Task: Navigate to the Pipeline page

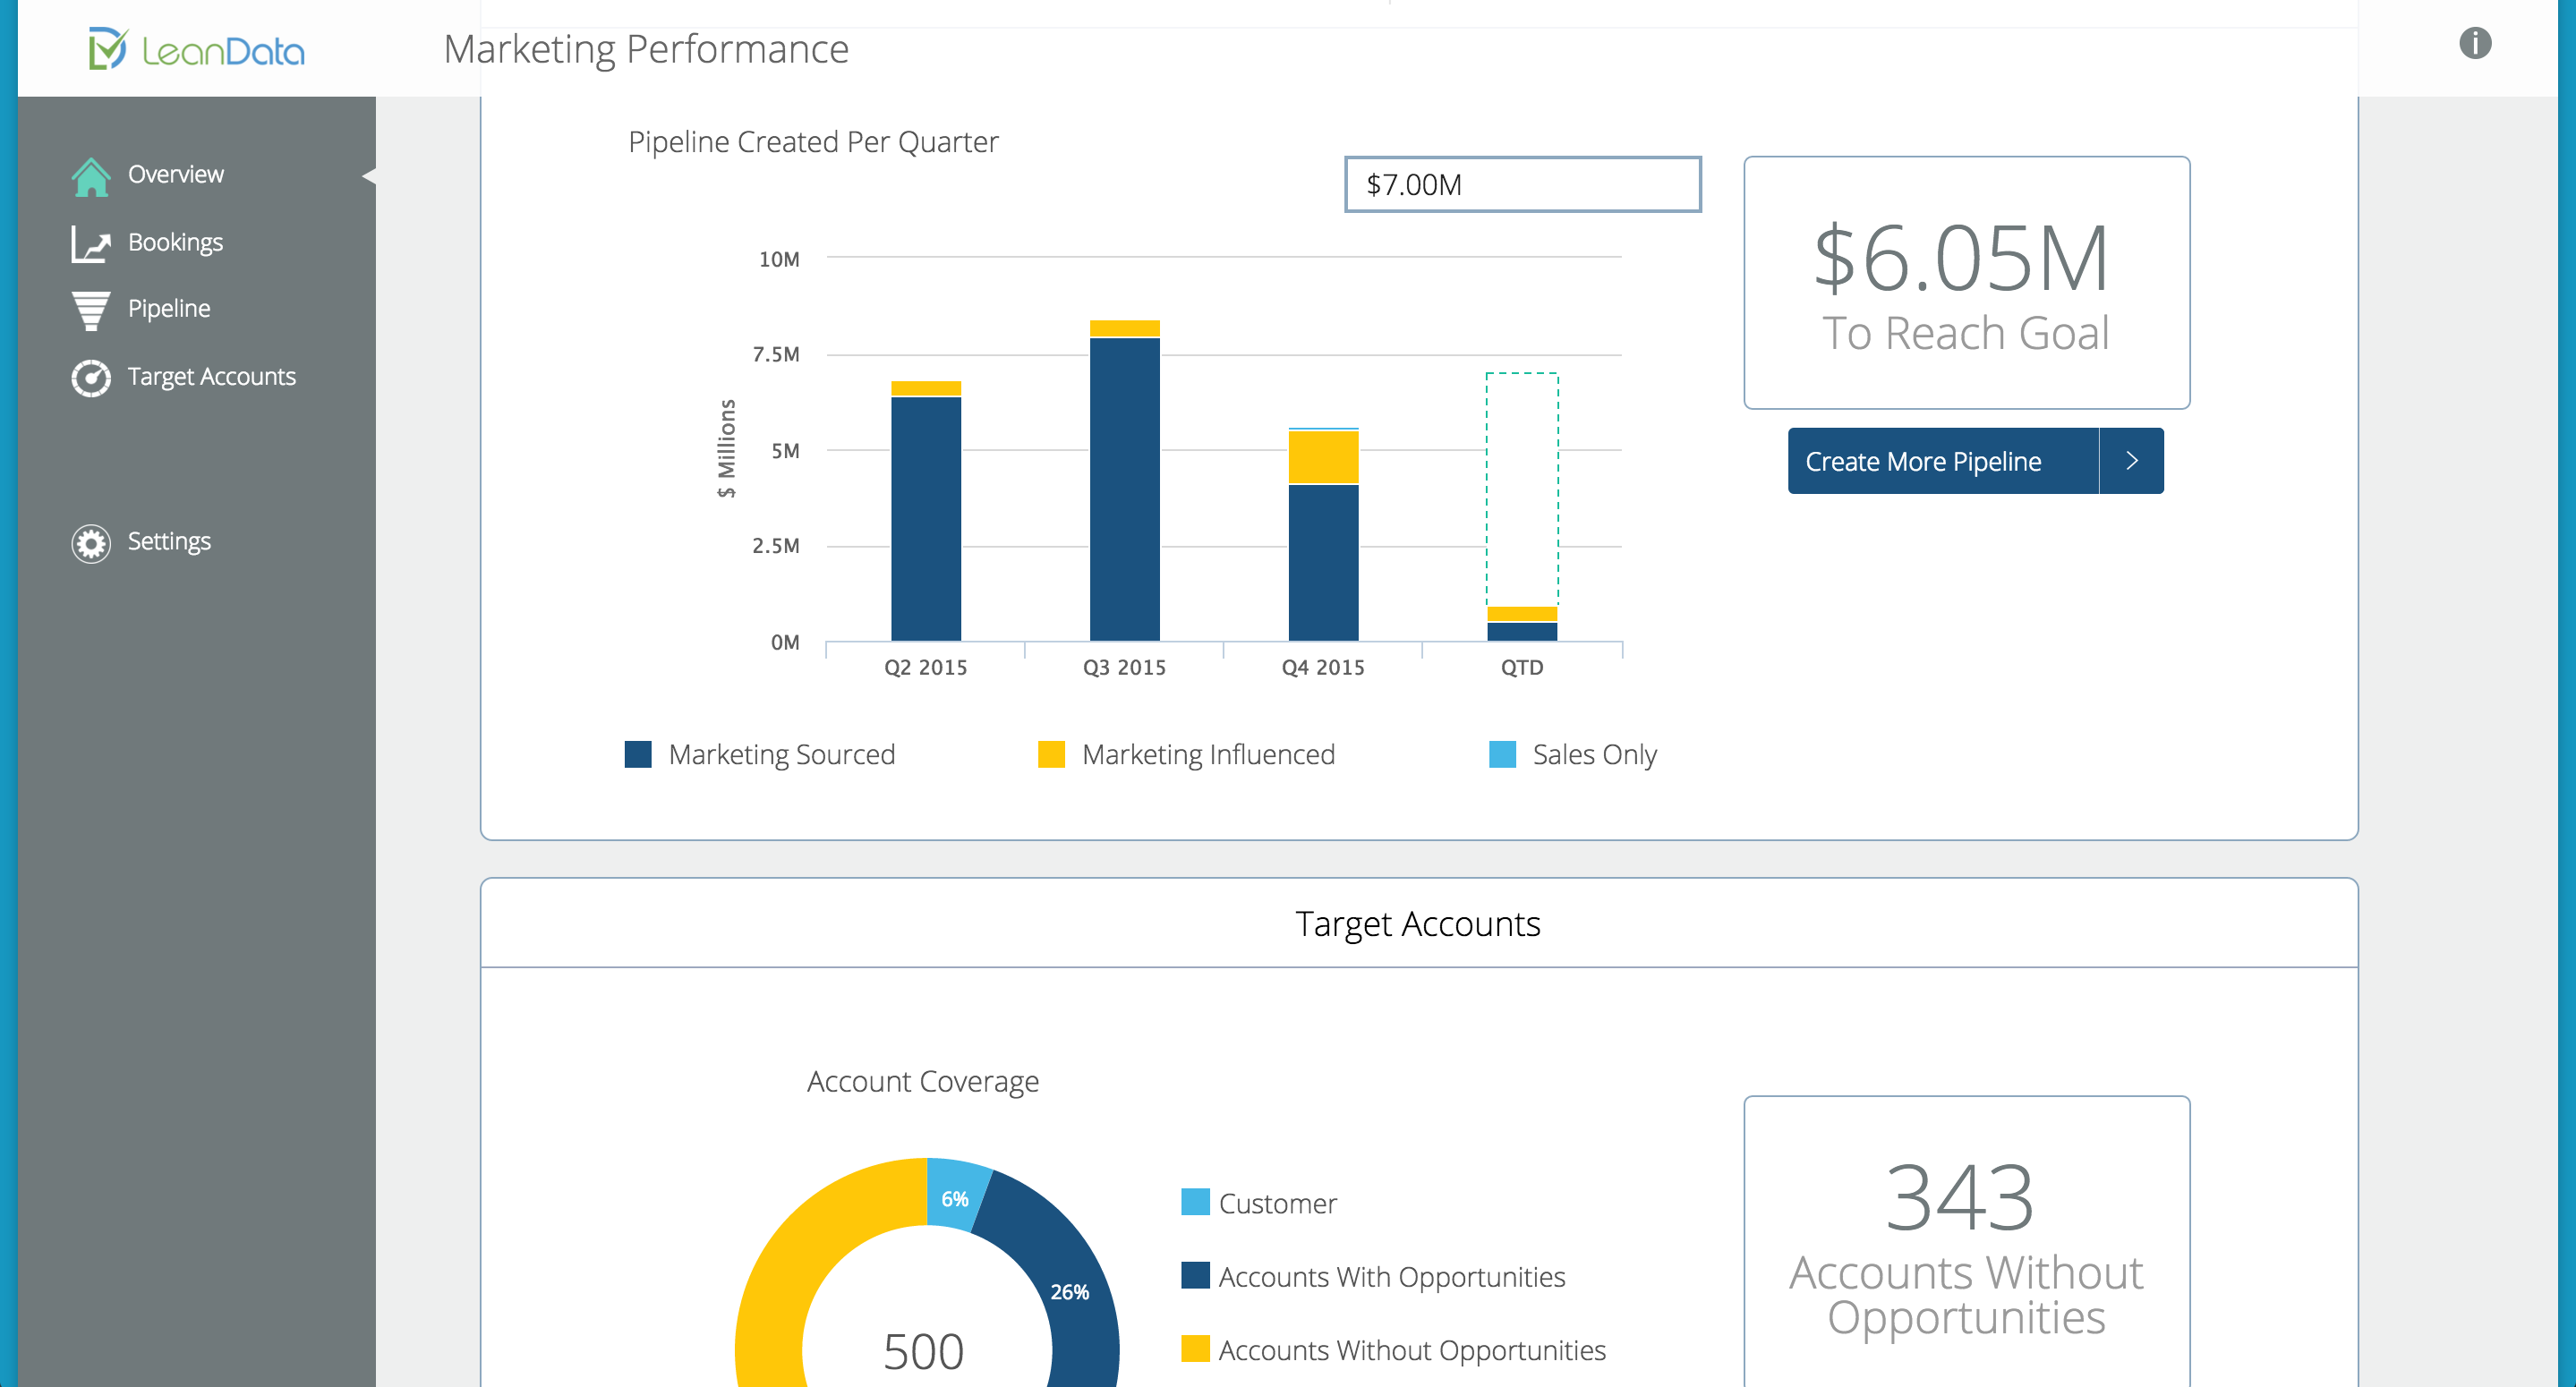Action: pos(169,309)
